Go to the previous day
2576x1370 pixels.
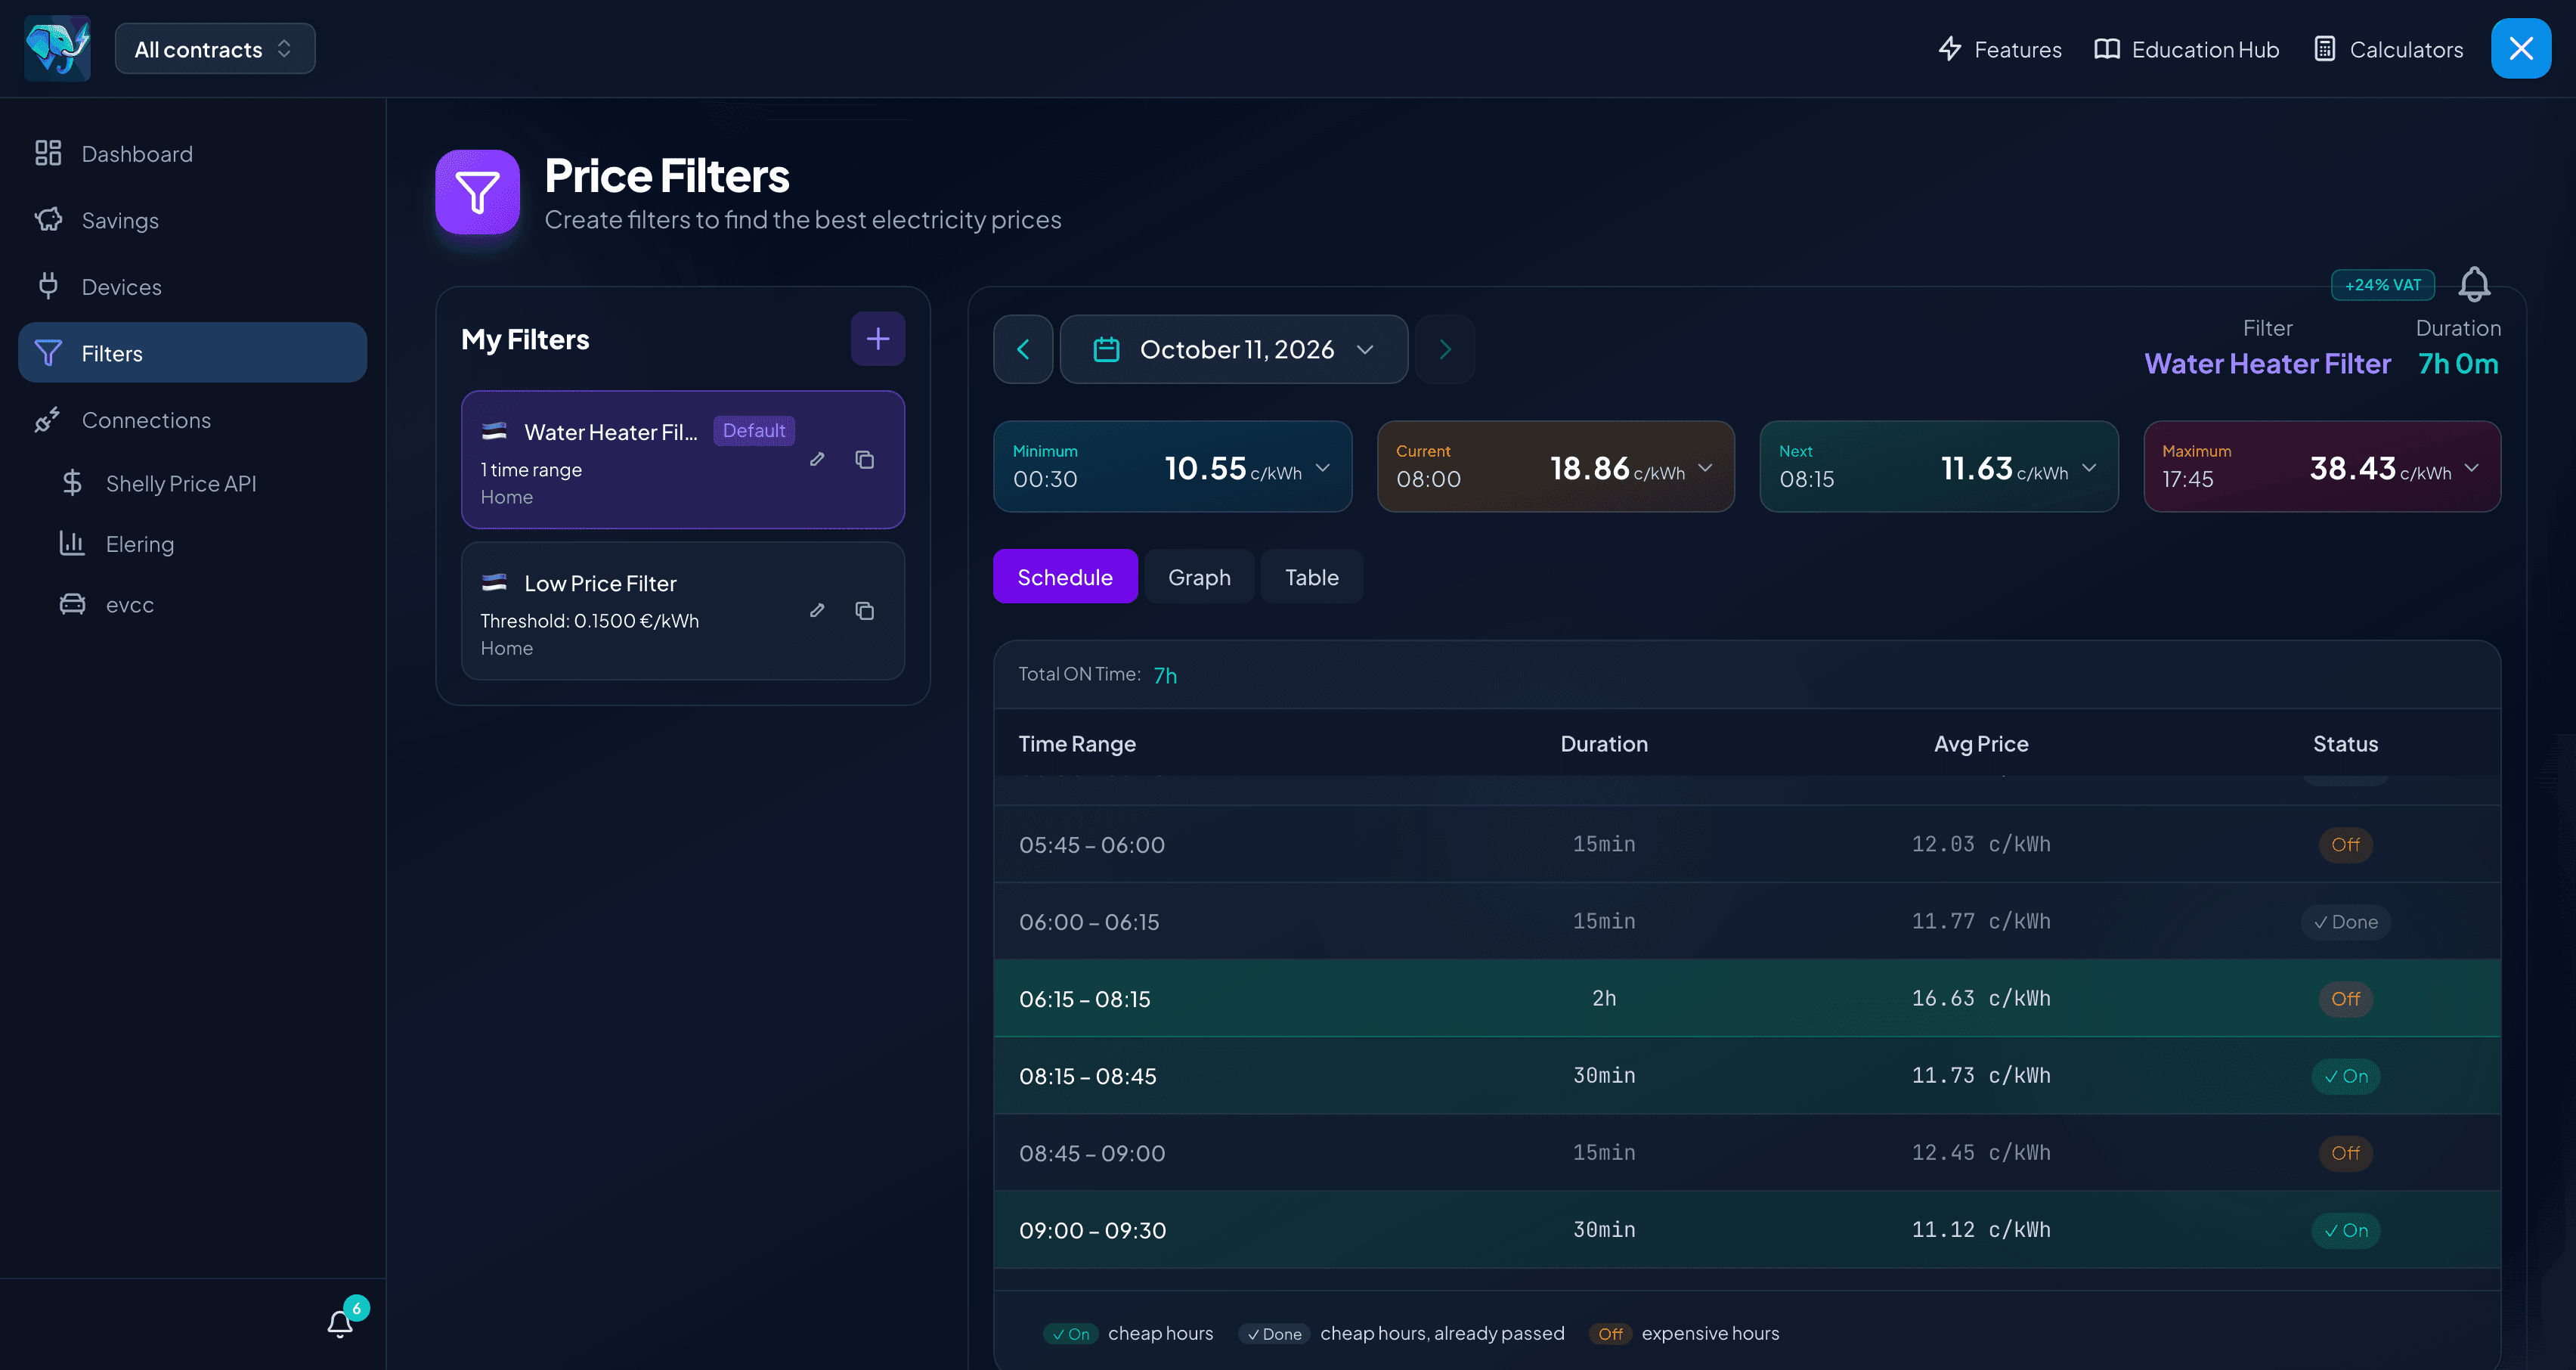1022,349
